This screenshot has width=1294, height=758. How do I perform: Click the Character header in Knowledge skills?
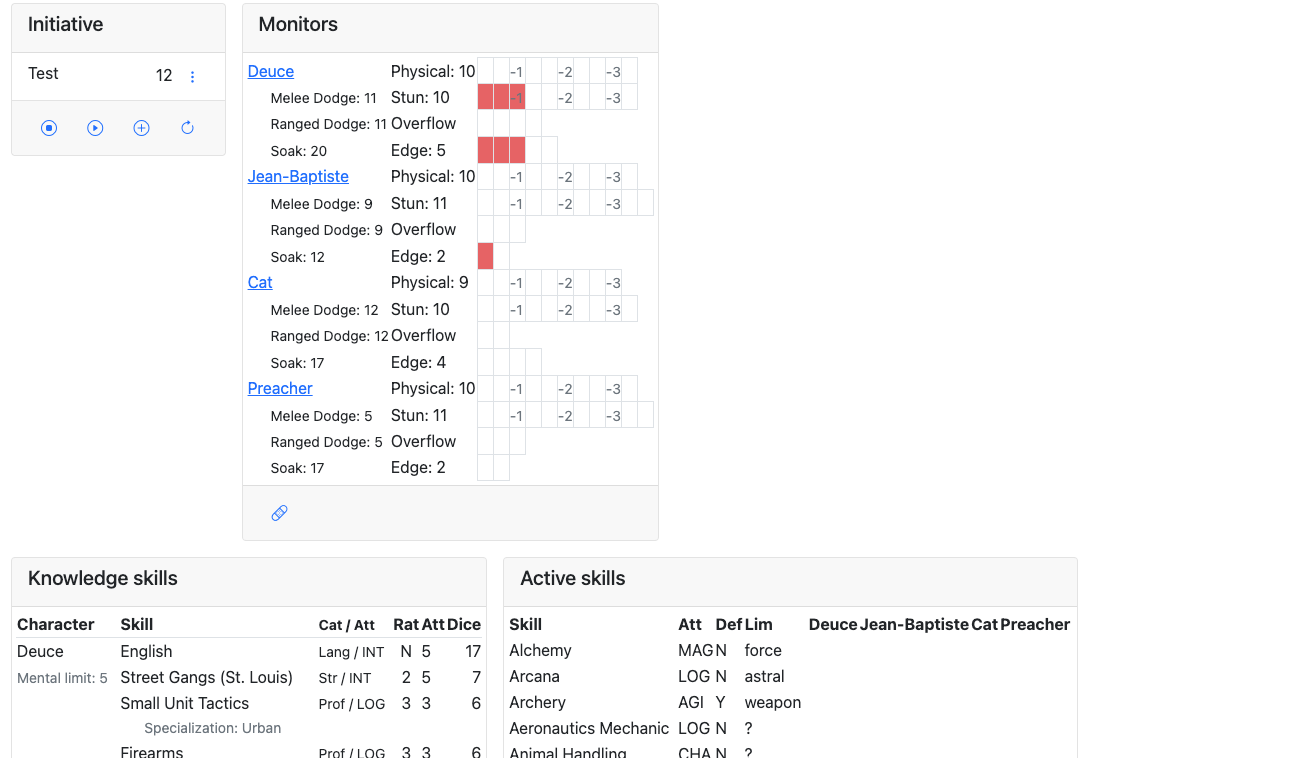point(56,625)
